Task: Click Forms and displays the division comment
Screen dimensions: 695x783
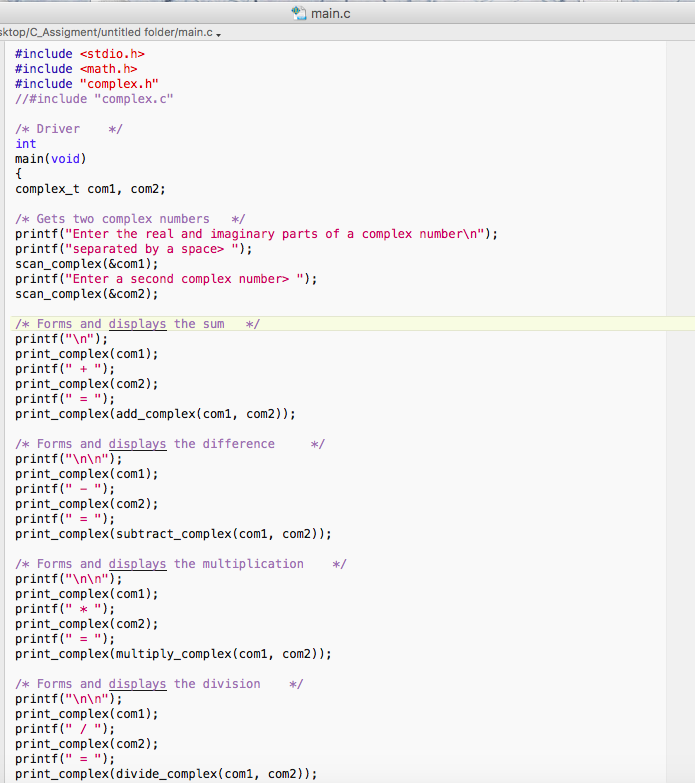Action: 159,683
